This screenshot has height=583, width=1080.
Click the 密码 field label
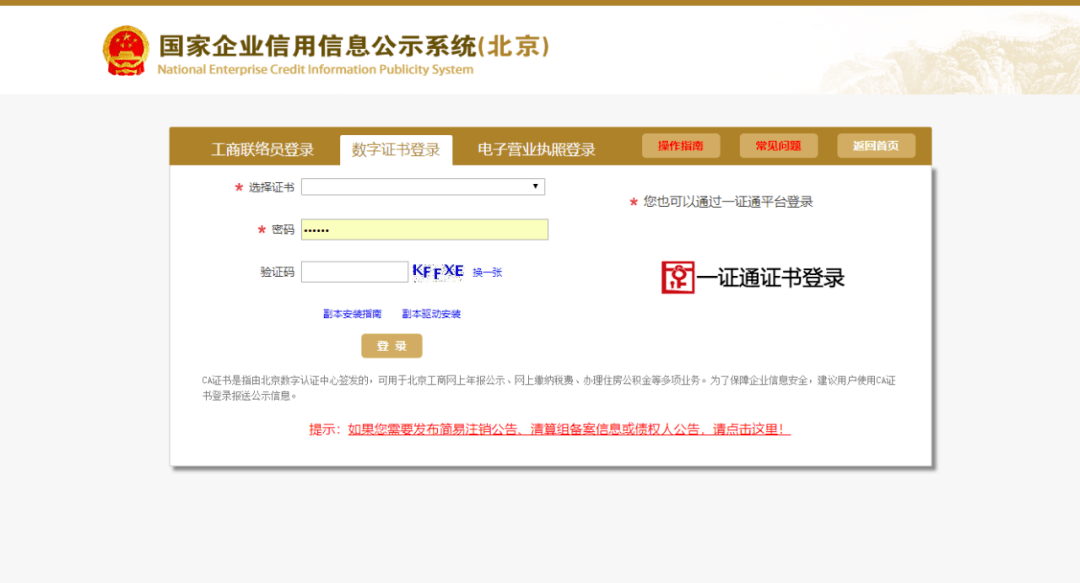283,229
